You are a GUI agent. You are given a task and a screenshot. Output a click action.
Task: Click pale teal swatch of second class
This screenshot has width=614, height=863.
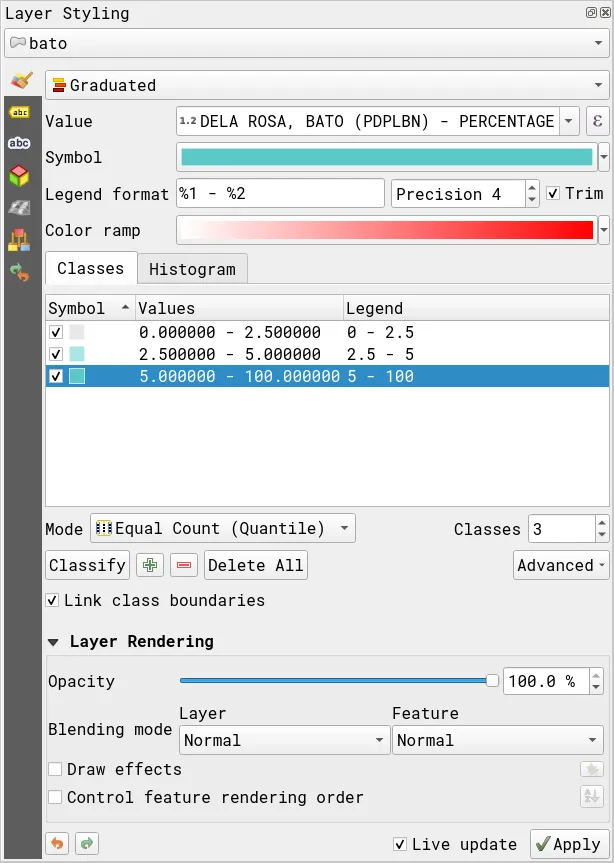(77, 354)
